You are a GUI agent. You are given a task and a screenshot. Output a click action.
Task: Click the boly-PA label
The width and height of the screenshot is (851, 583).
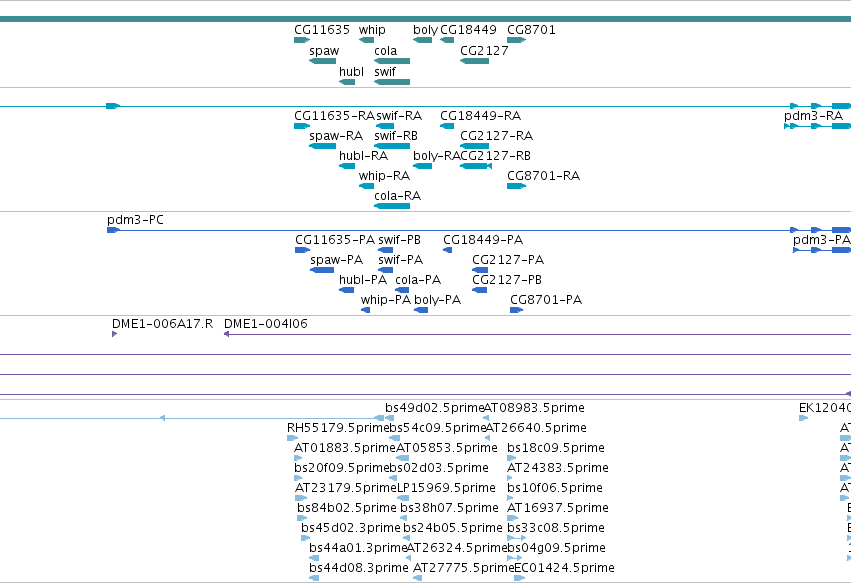pyautogui.click(x=437, y=300)
